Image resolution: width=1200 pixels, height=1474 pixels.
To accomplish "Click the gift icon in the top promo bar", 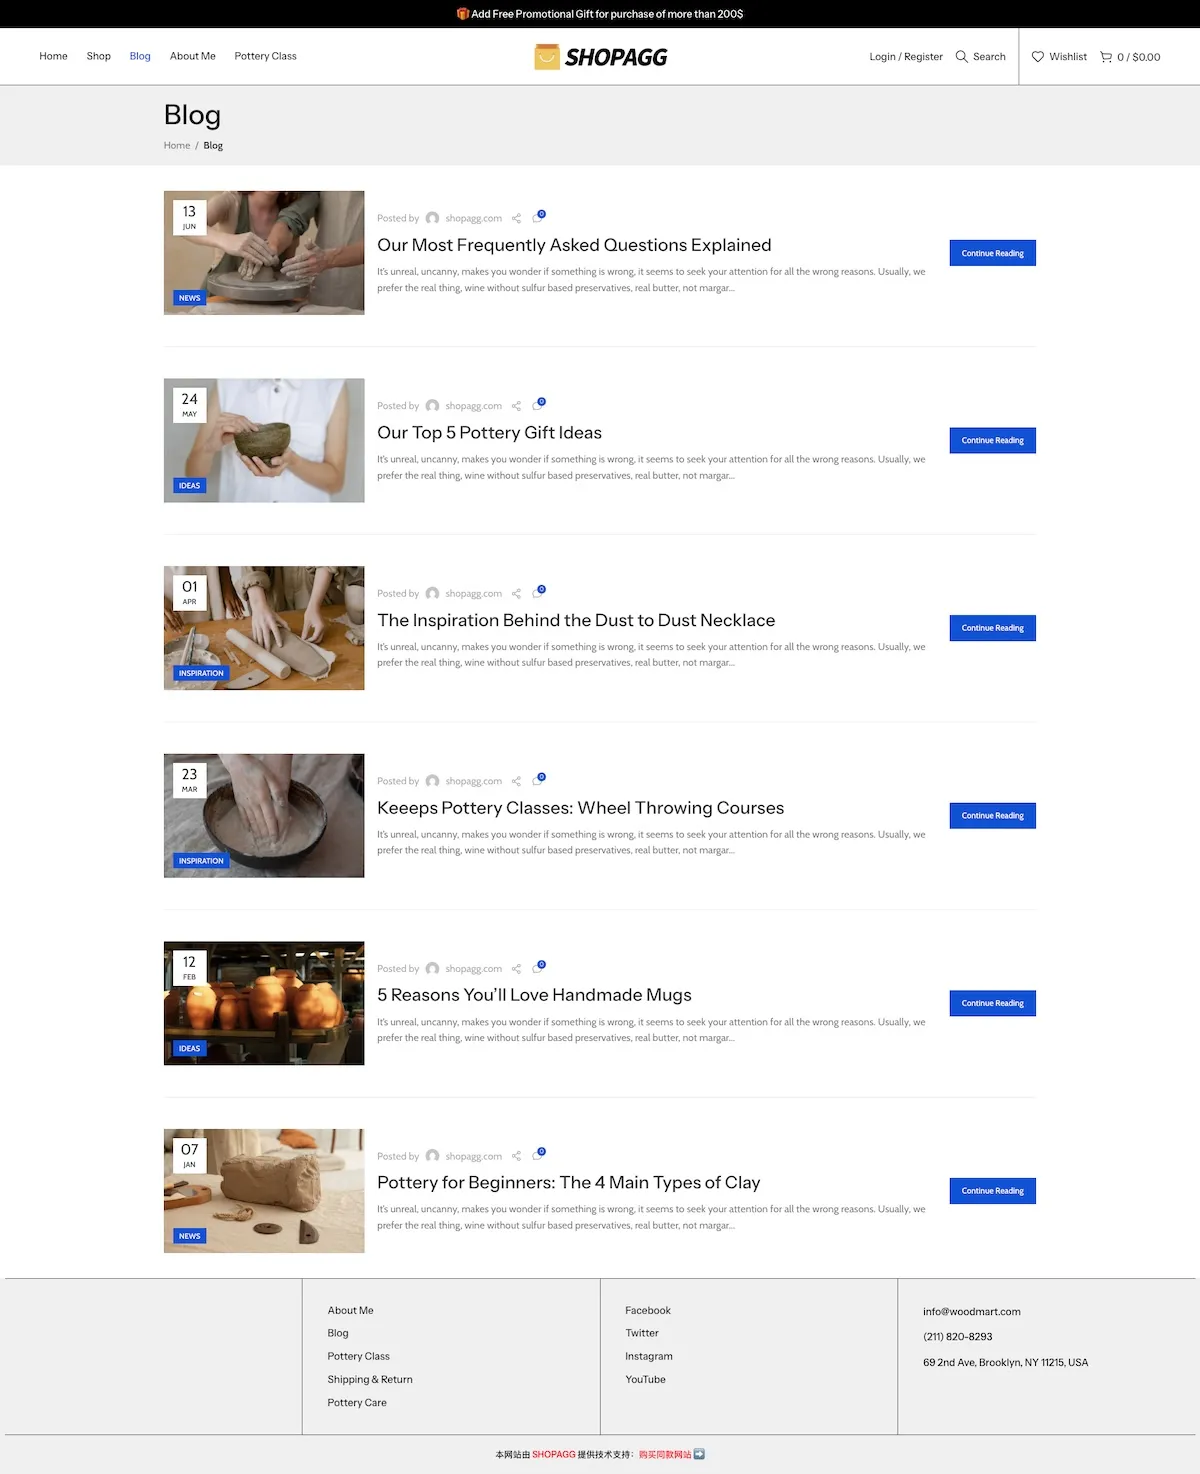I will [463, 14].
